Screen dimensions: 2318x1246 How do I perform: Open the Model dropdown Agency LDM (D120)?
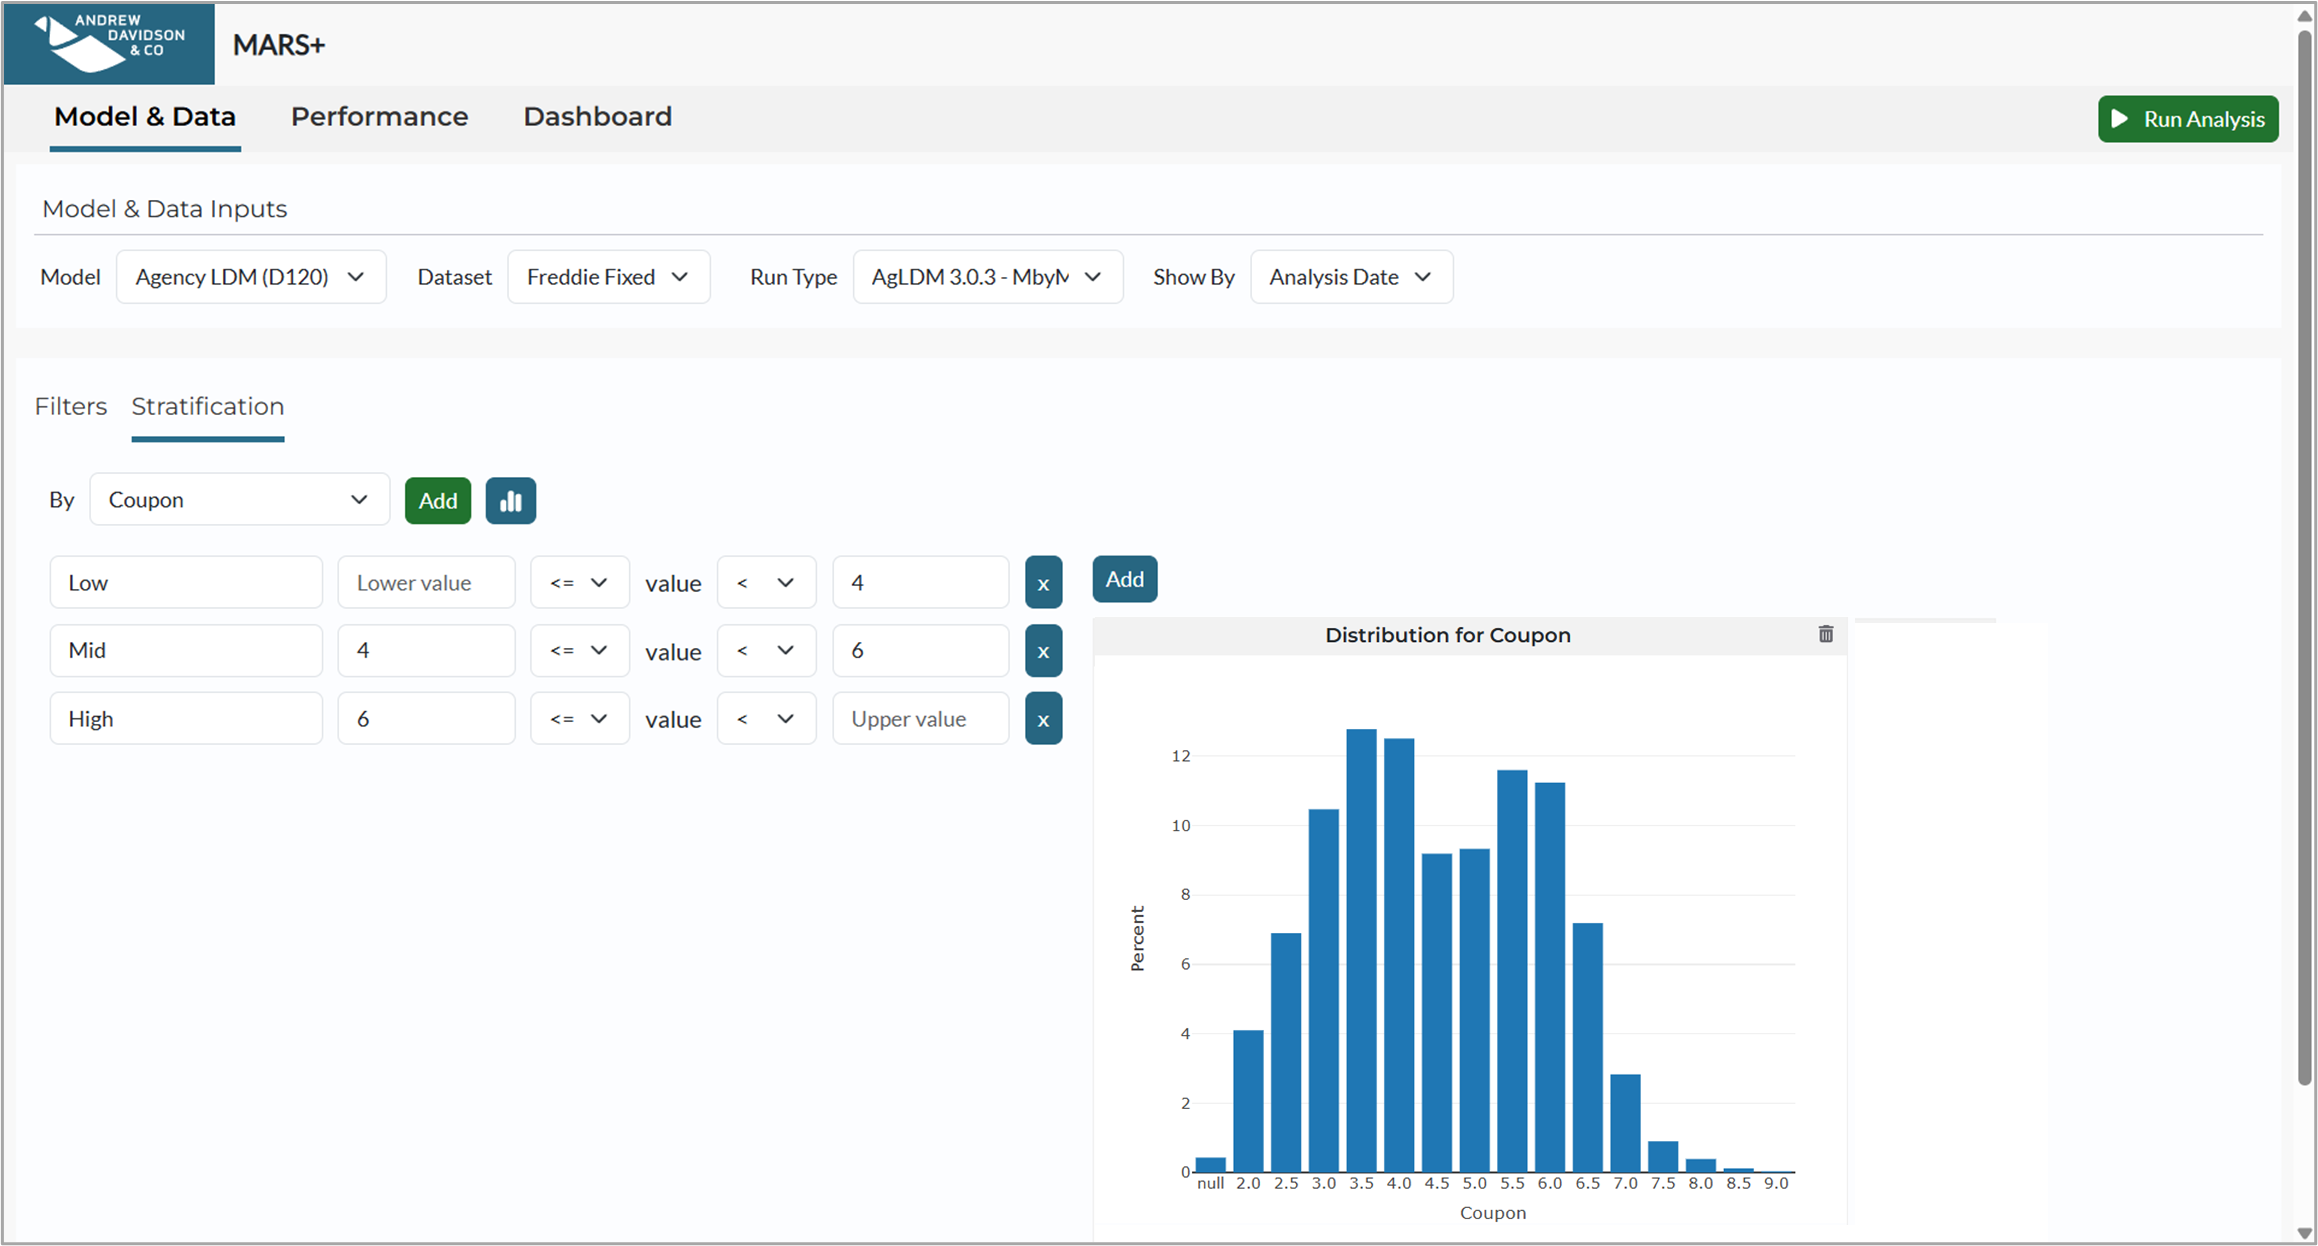251,277
